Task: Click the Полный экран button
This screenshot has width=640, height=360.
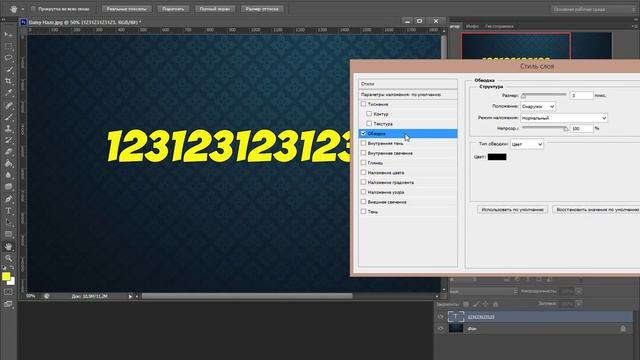Action: (215, 9)
